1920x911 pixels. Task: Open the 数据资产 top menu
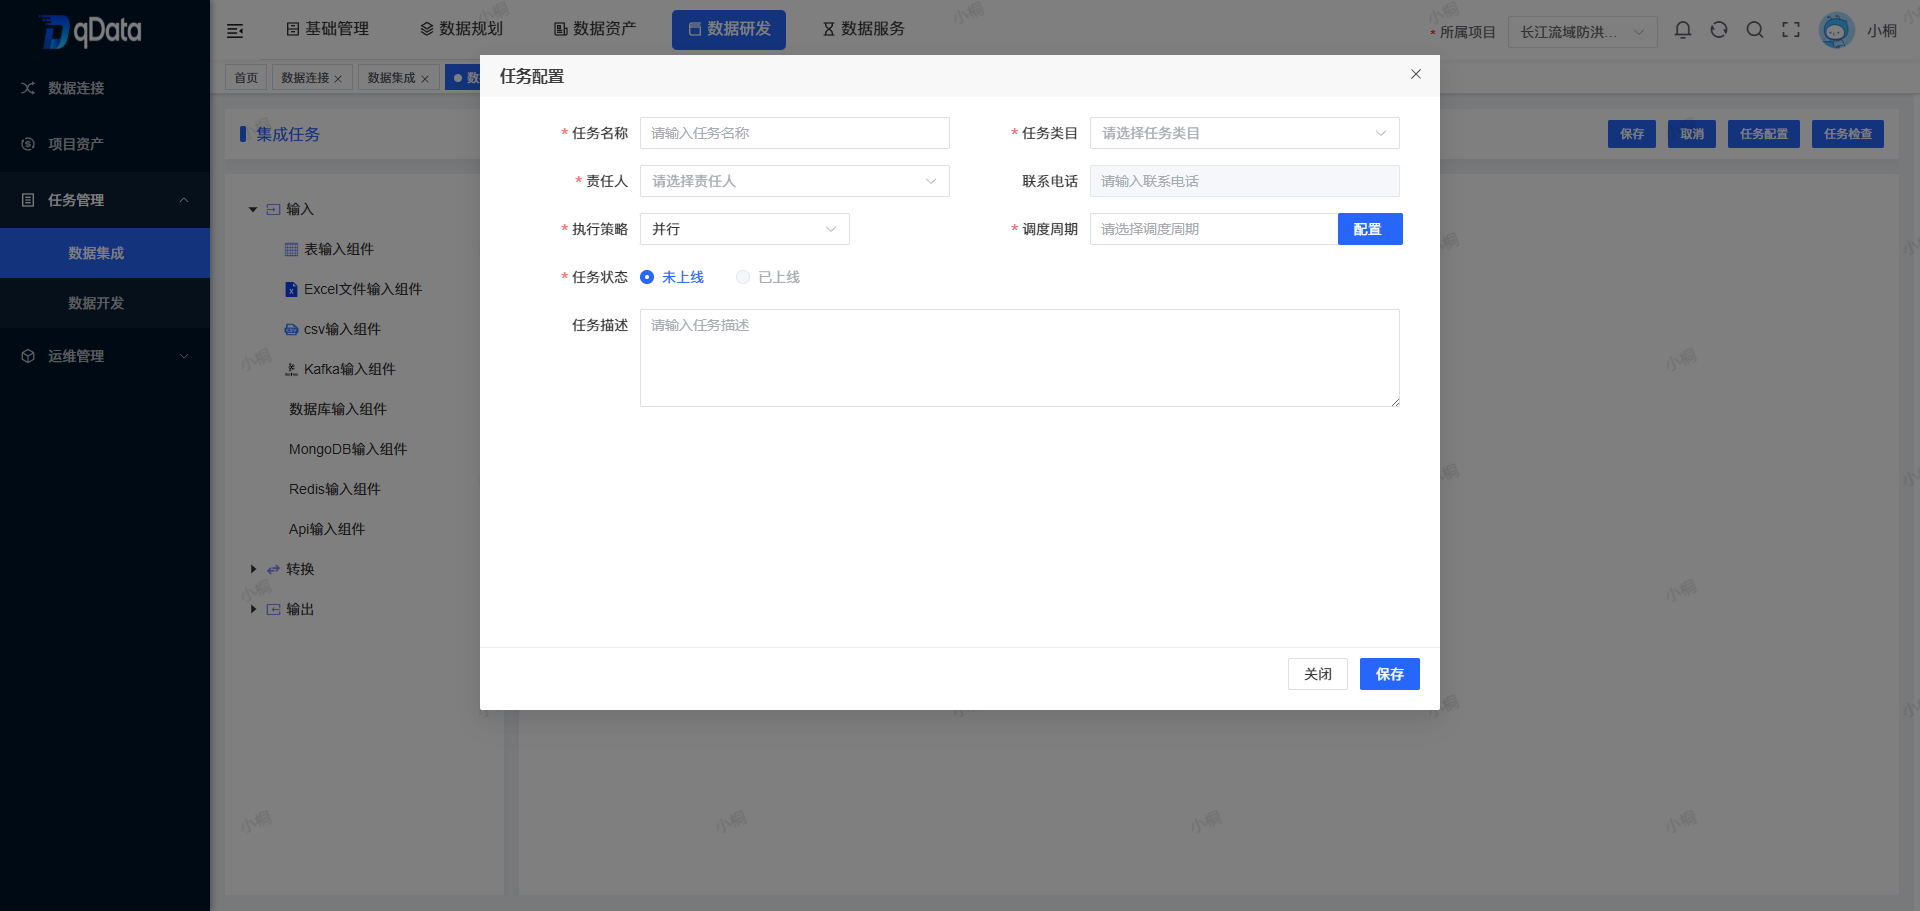click(595, 29)
